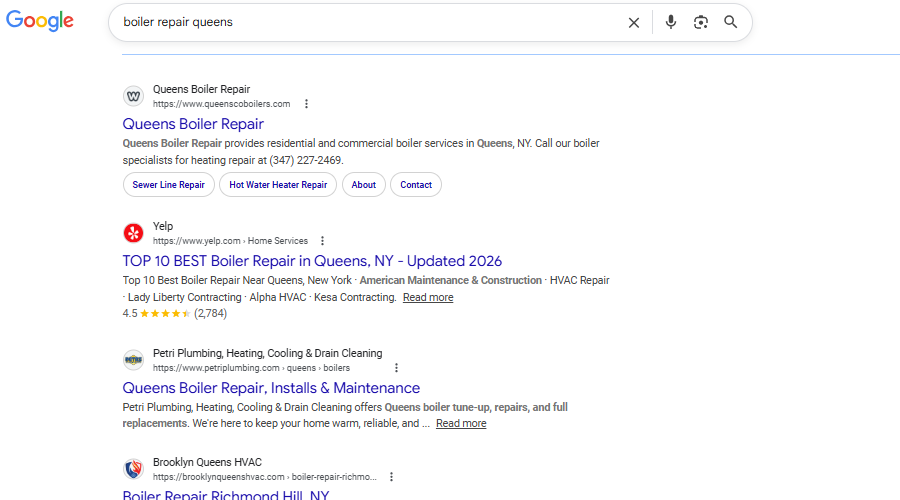This screenshot has height=500, width=900.
Task: Open the Contact sitelink chip
Action: pos(416,185)
